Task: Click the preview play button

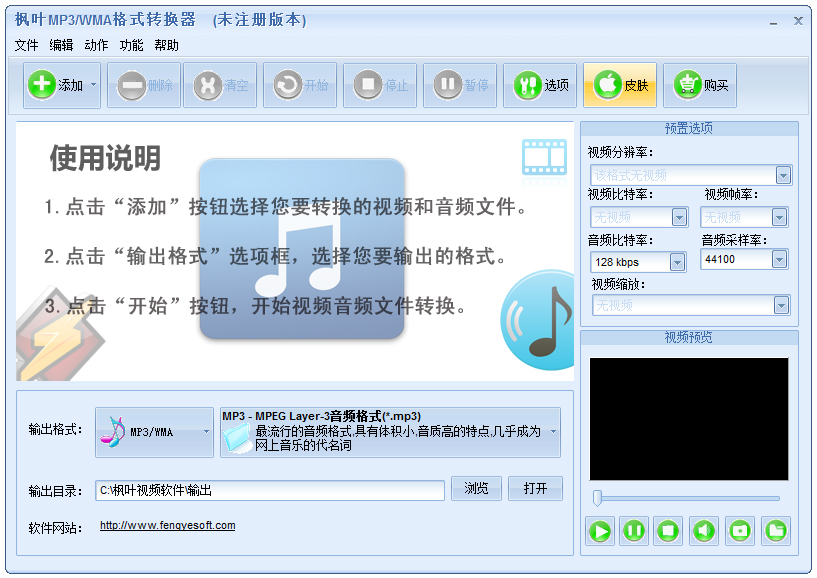Action: (x=600, y=531)
